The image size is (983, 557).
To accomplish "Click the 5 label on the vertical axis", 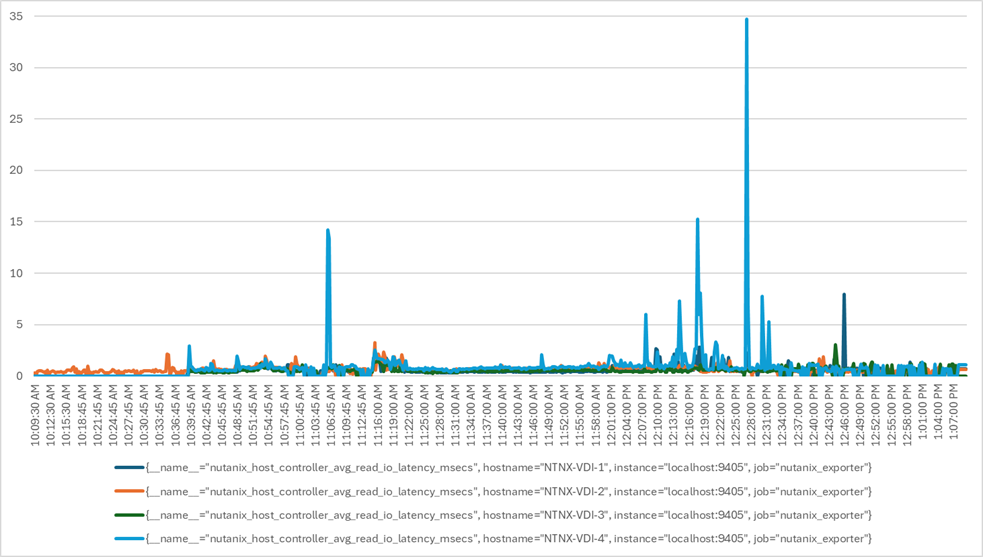I will click(x=20, y=324).
